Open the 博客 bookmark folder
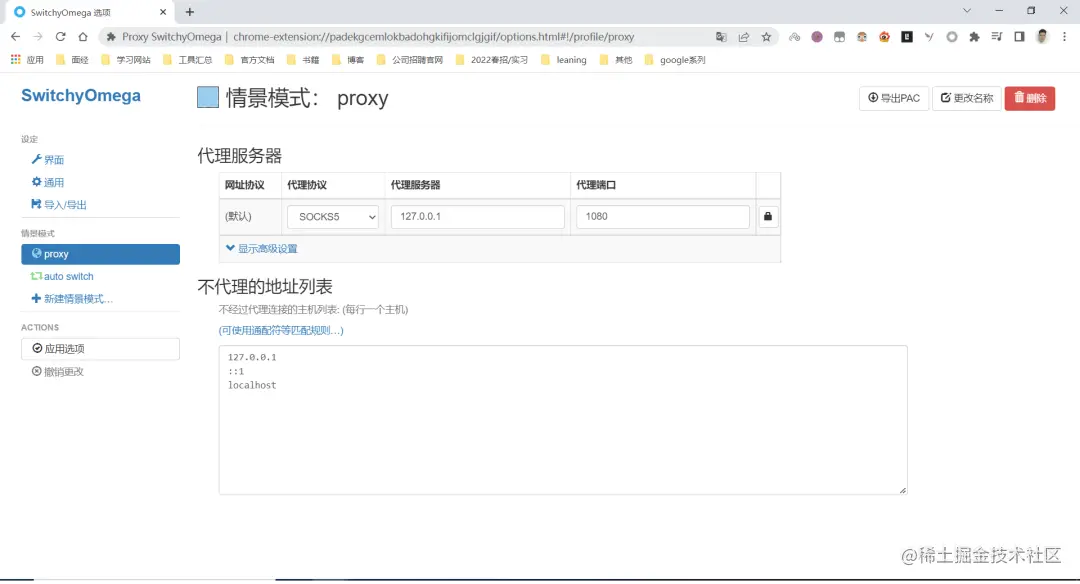 (348, 60)
